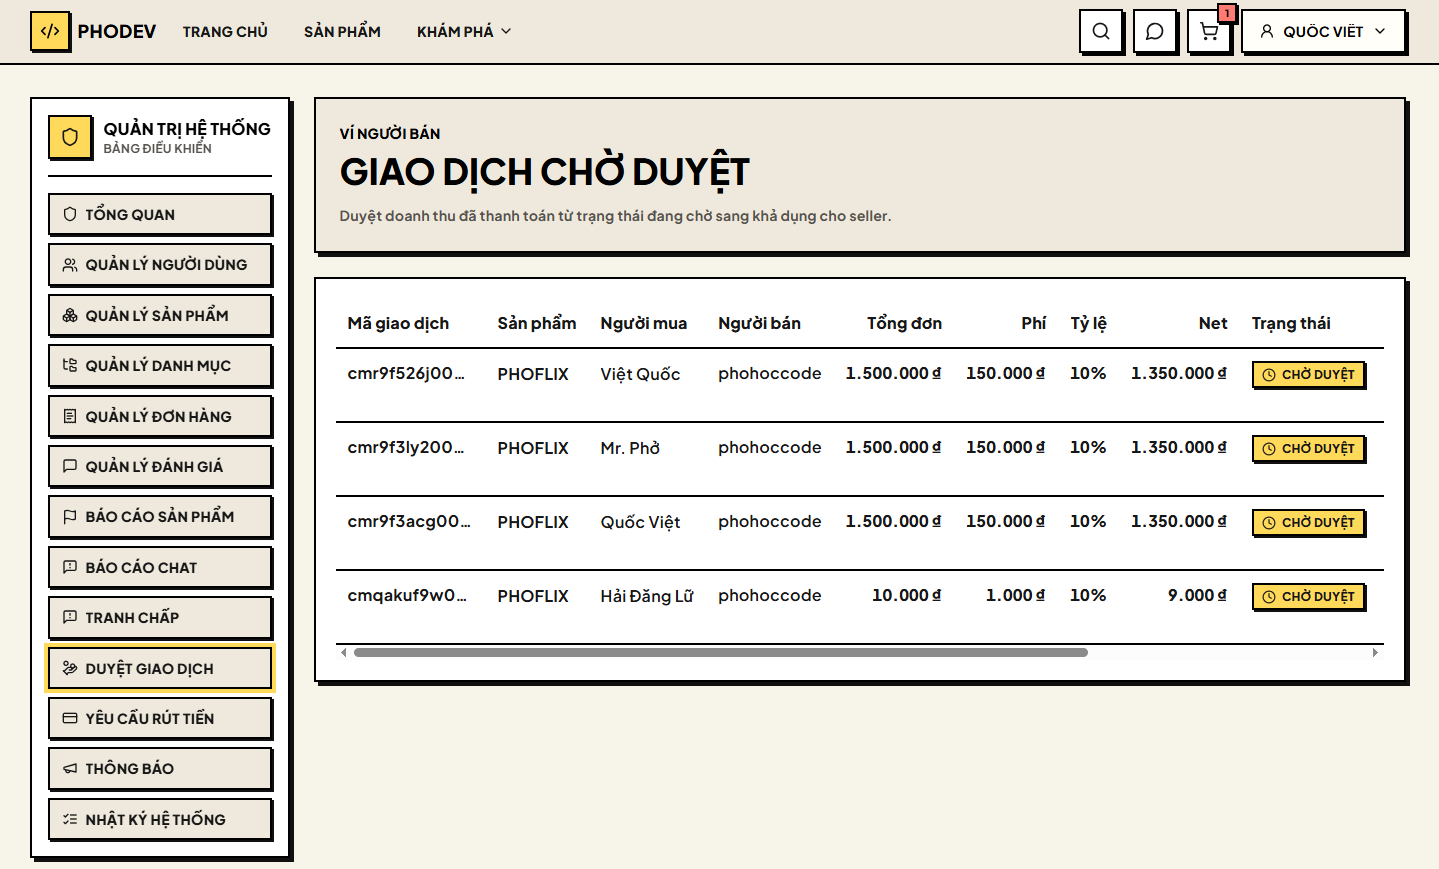Click transaction ID cmr9f3ly200…

[406, 447]
